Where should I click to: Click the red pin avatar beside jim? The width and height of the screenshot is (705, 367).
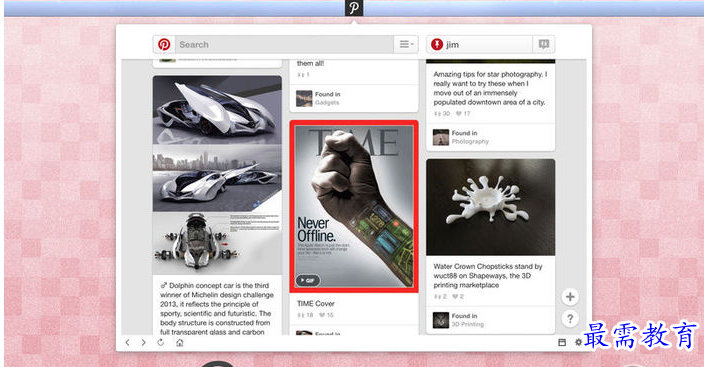[x=437, y=45]
